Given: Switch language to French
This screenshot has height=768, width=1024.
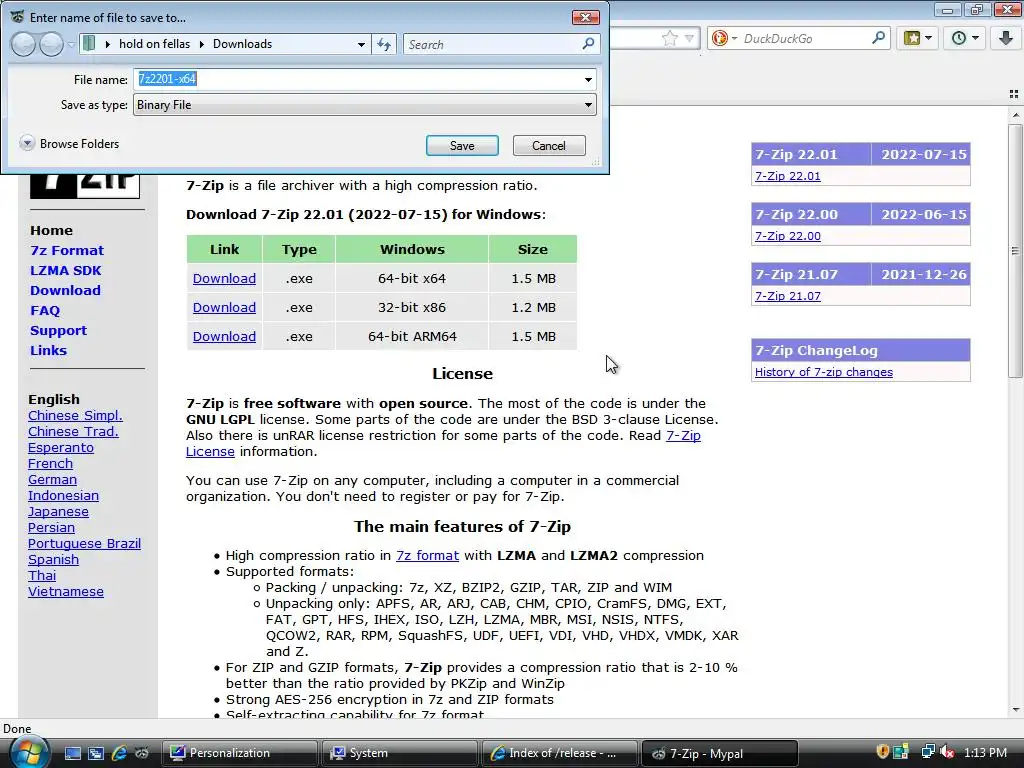Looking at the screenshot, I should pyautogui.click(x=50, y=464).
